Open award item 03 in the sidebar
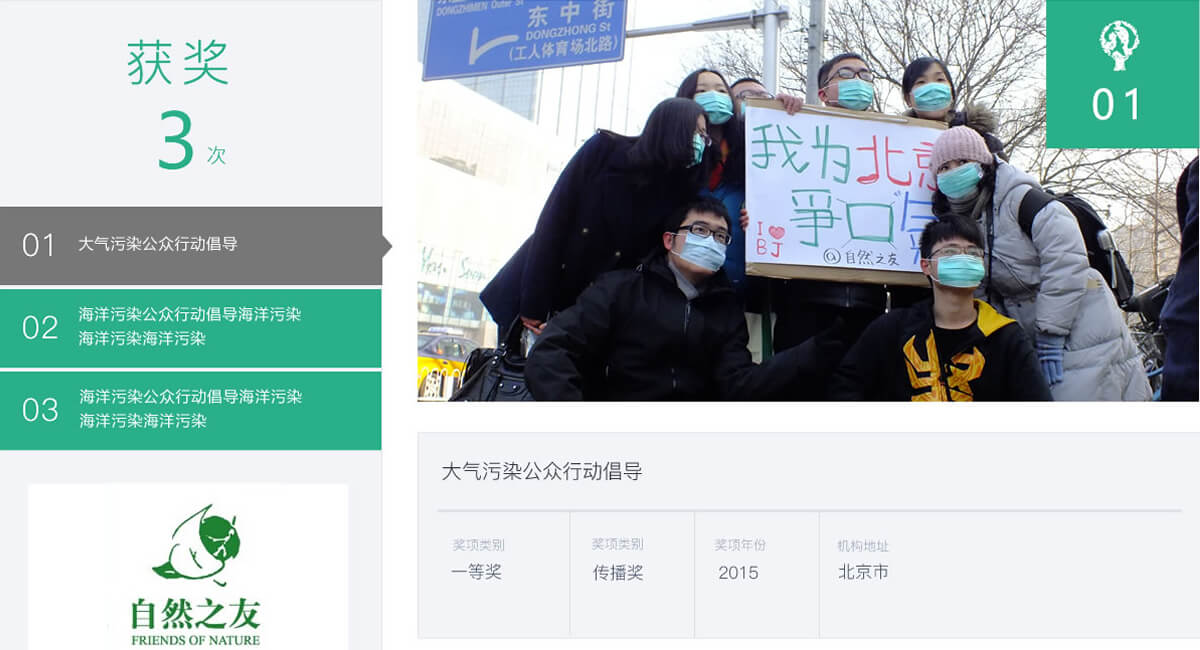This screenshot has height=650, width=1200. click(191, 410)
